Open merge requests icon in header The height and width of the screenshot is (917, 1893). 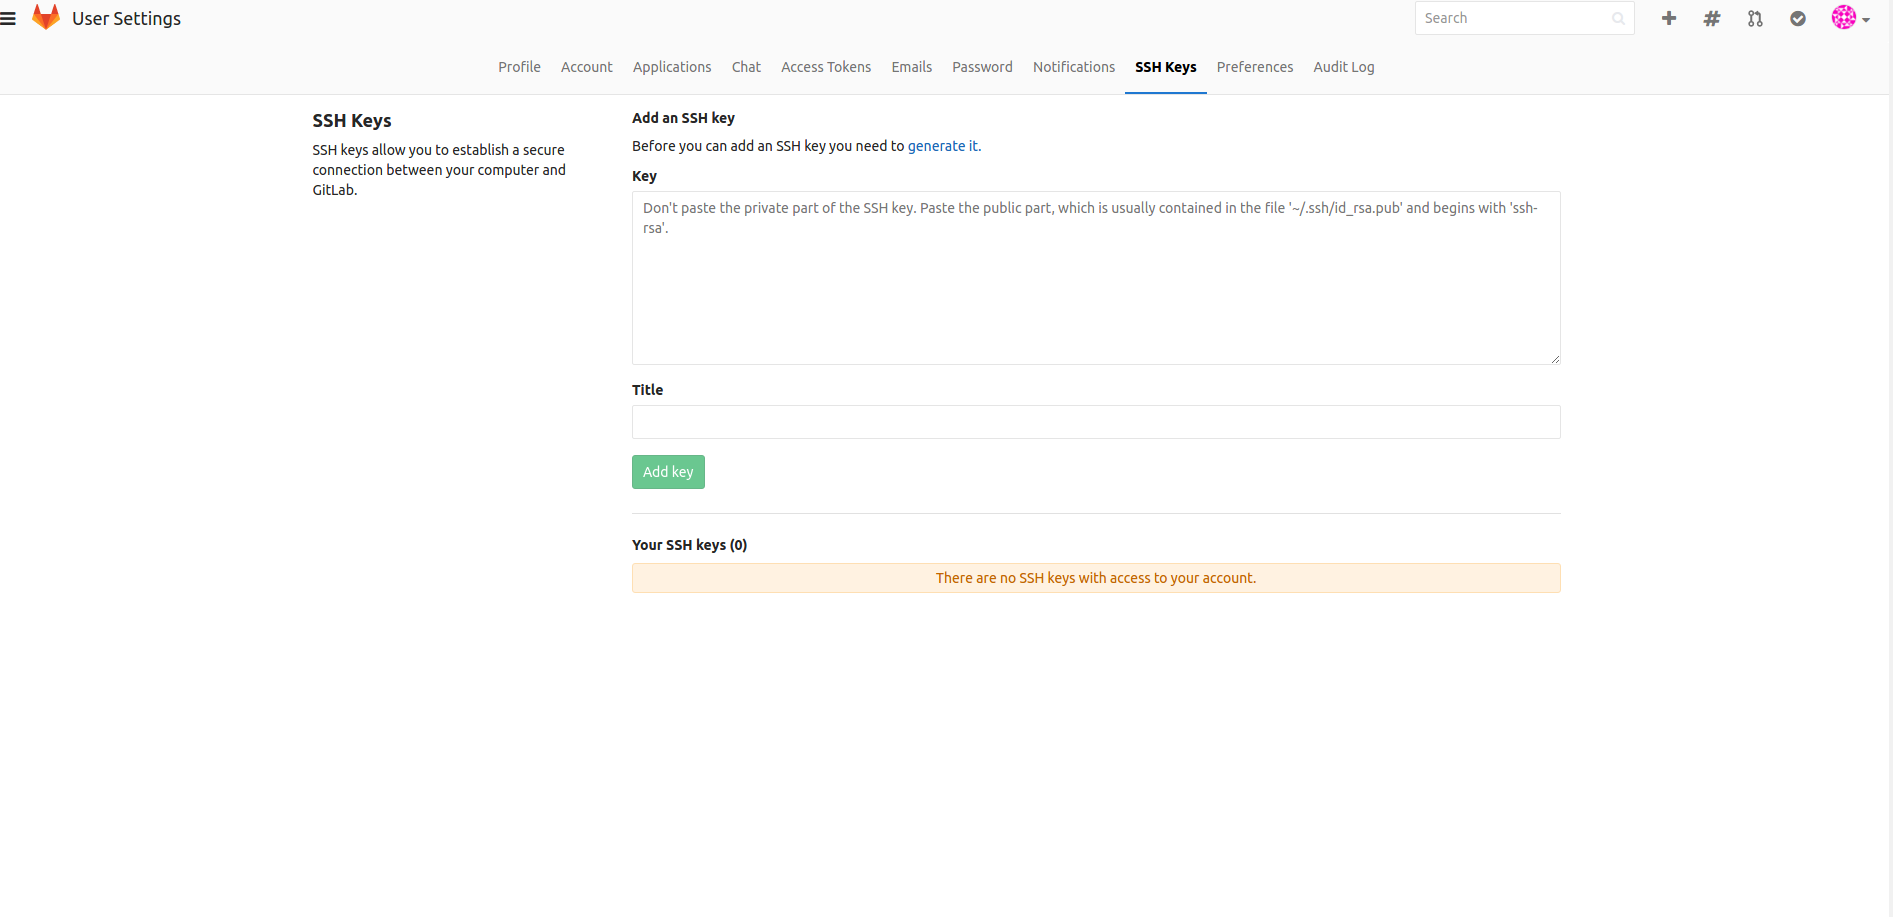pos(1754,18)
